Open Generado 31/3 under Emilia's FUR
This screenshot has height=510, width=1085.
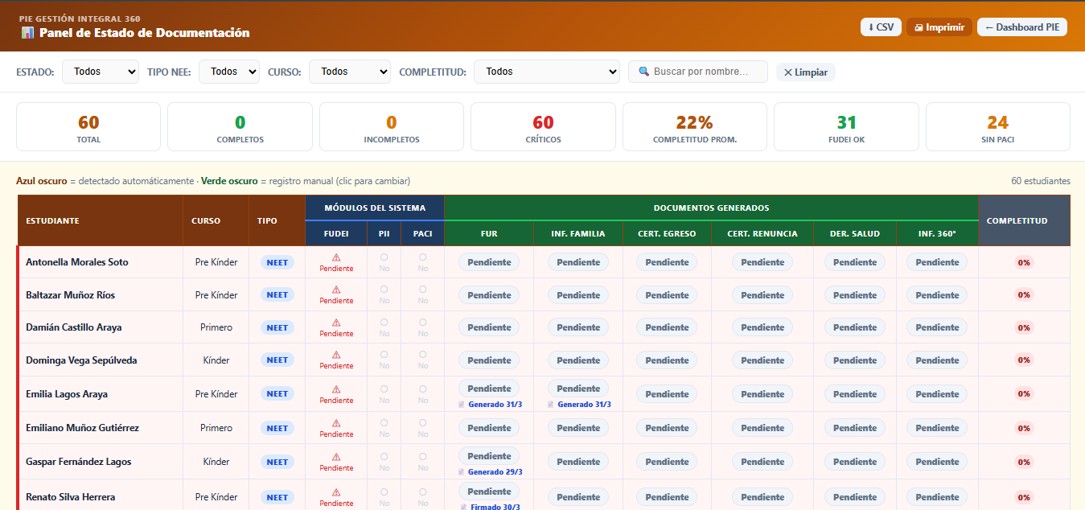(490, 404)
